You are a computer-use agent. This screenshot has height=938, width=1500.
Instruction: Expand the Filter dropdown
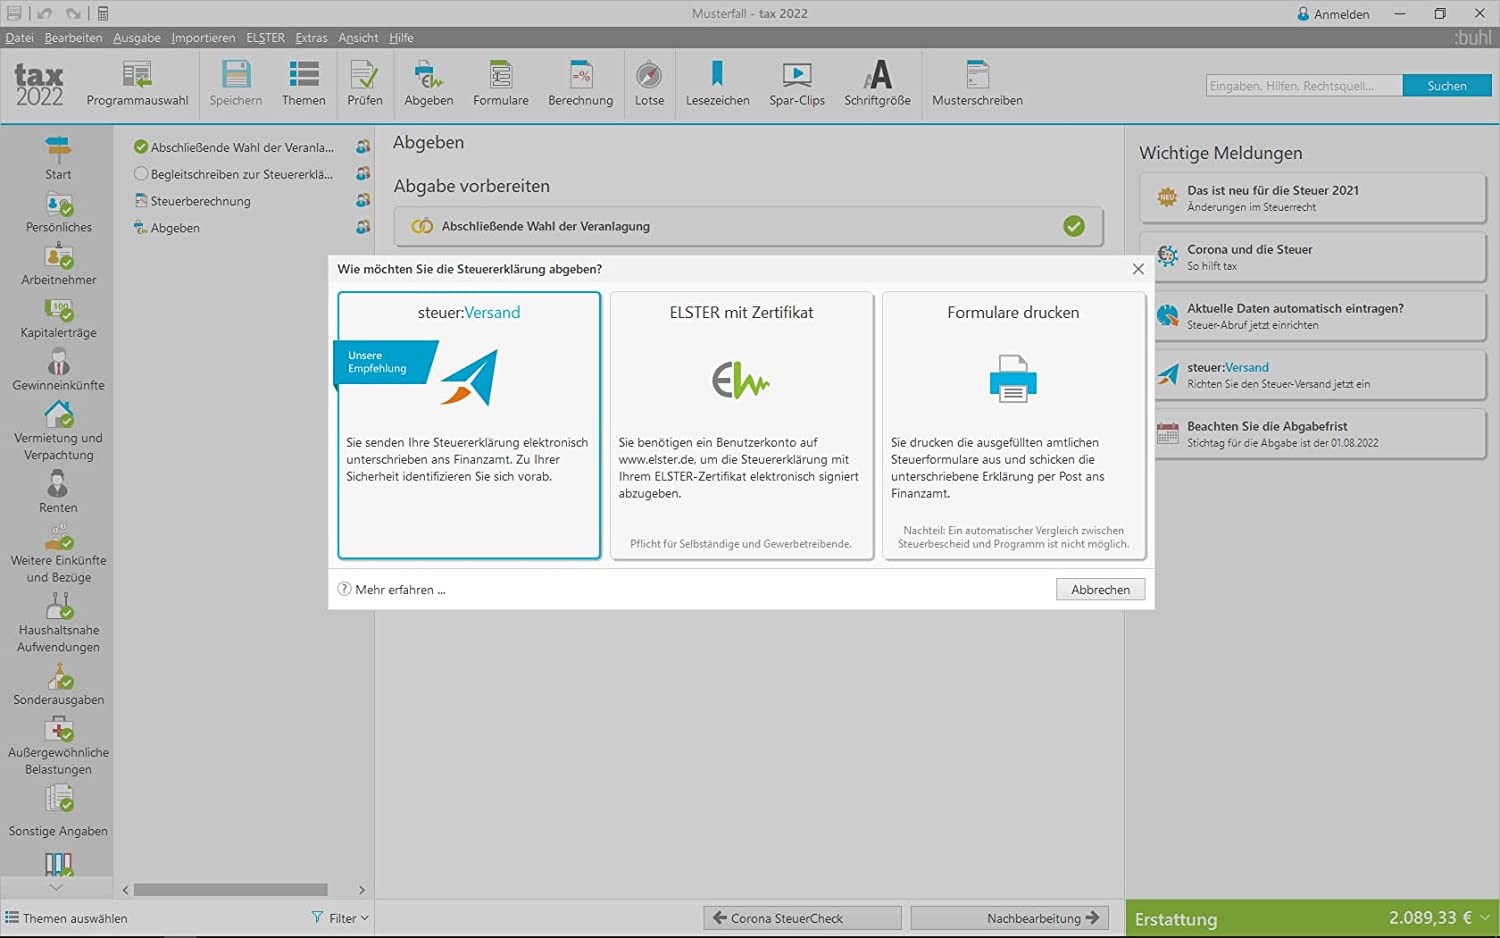pos(340,918)
